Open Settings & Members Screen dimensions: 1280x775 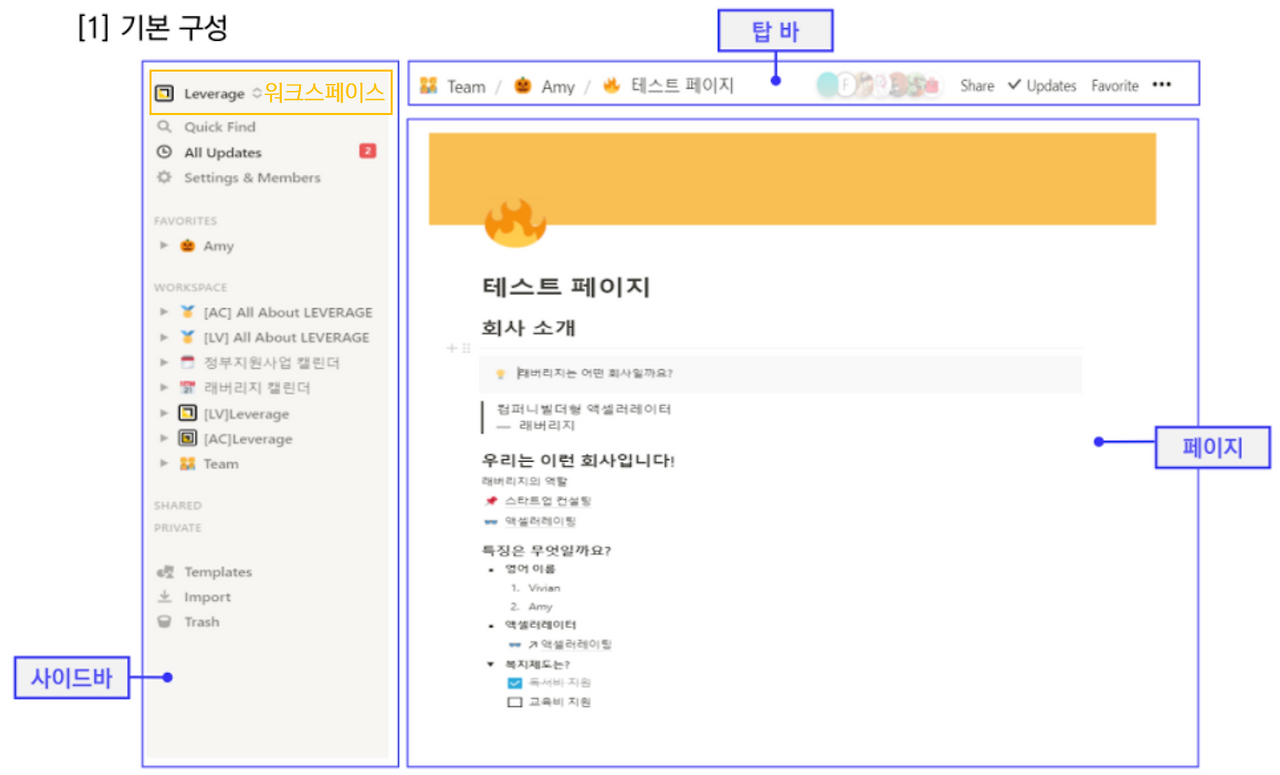pyautogui.click(x=250, y=177)
